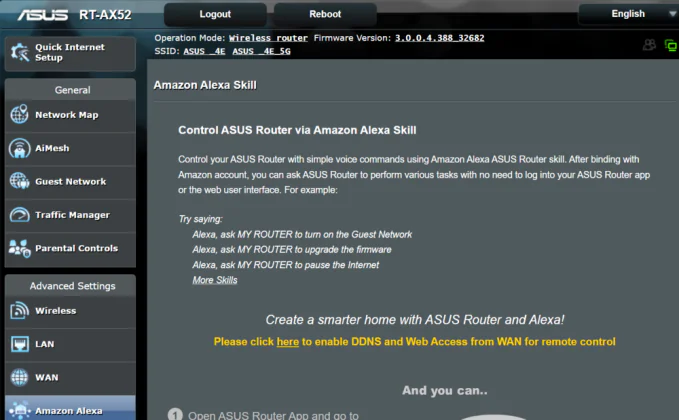
Task: Click the General section header
Action: pos(72,90)
